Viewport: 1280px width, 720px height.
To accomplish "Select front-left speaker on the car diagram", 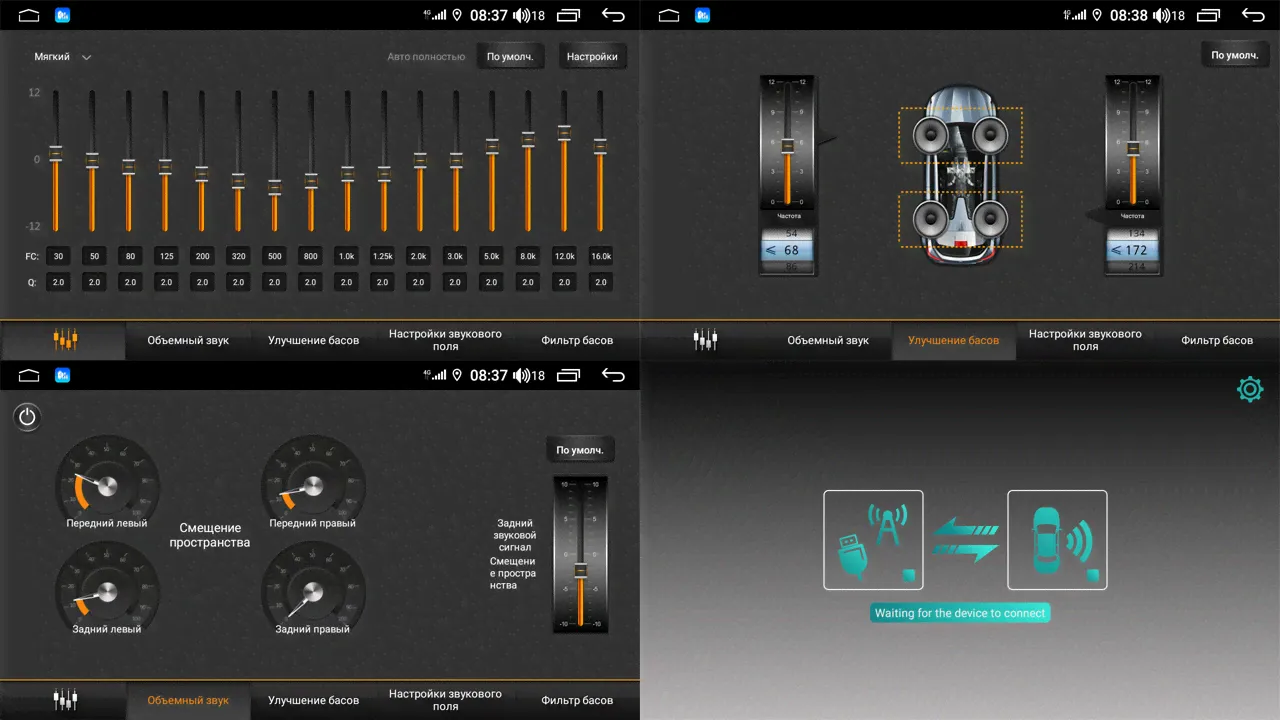I will (x=930, y=134).
